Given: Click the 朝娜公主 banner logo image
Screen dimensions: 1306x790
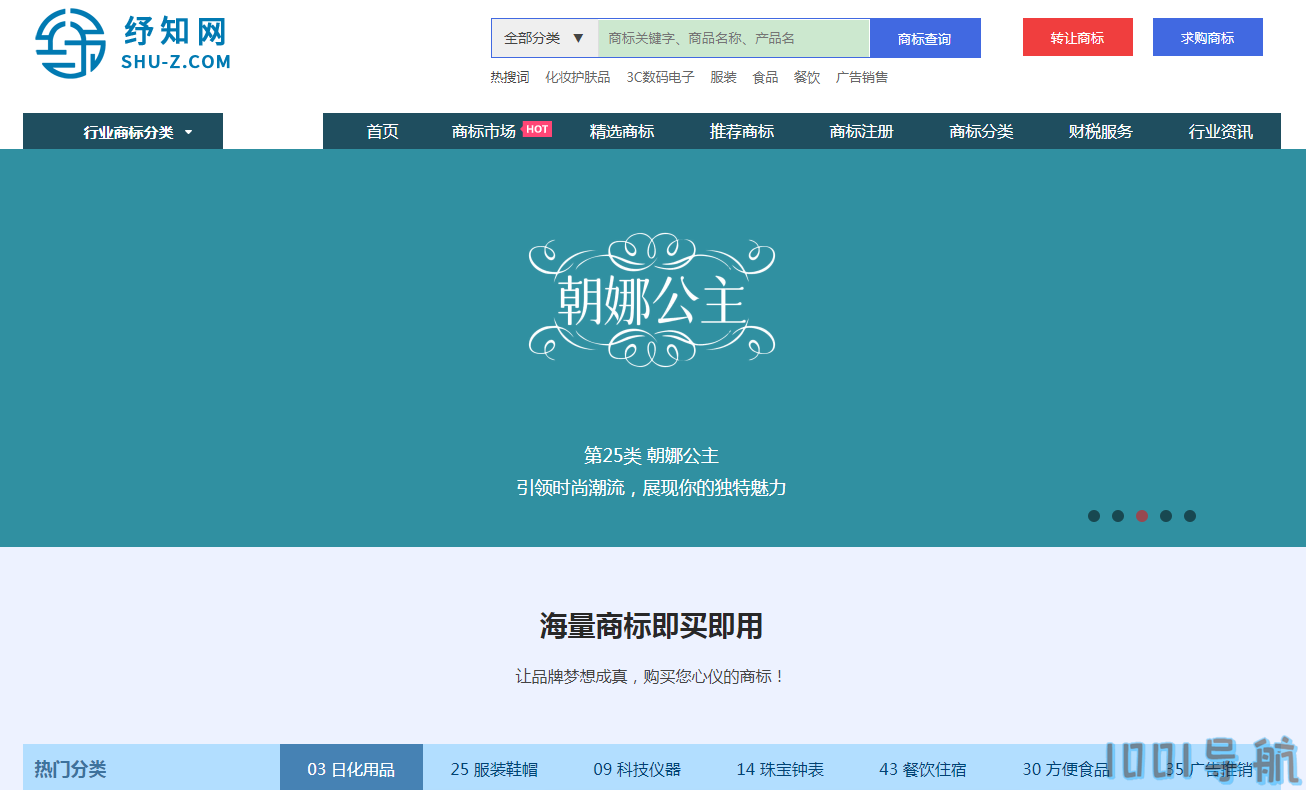Looking at the screenshot, I should tap(652, 298).
